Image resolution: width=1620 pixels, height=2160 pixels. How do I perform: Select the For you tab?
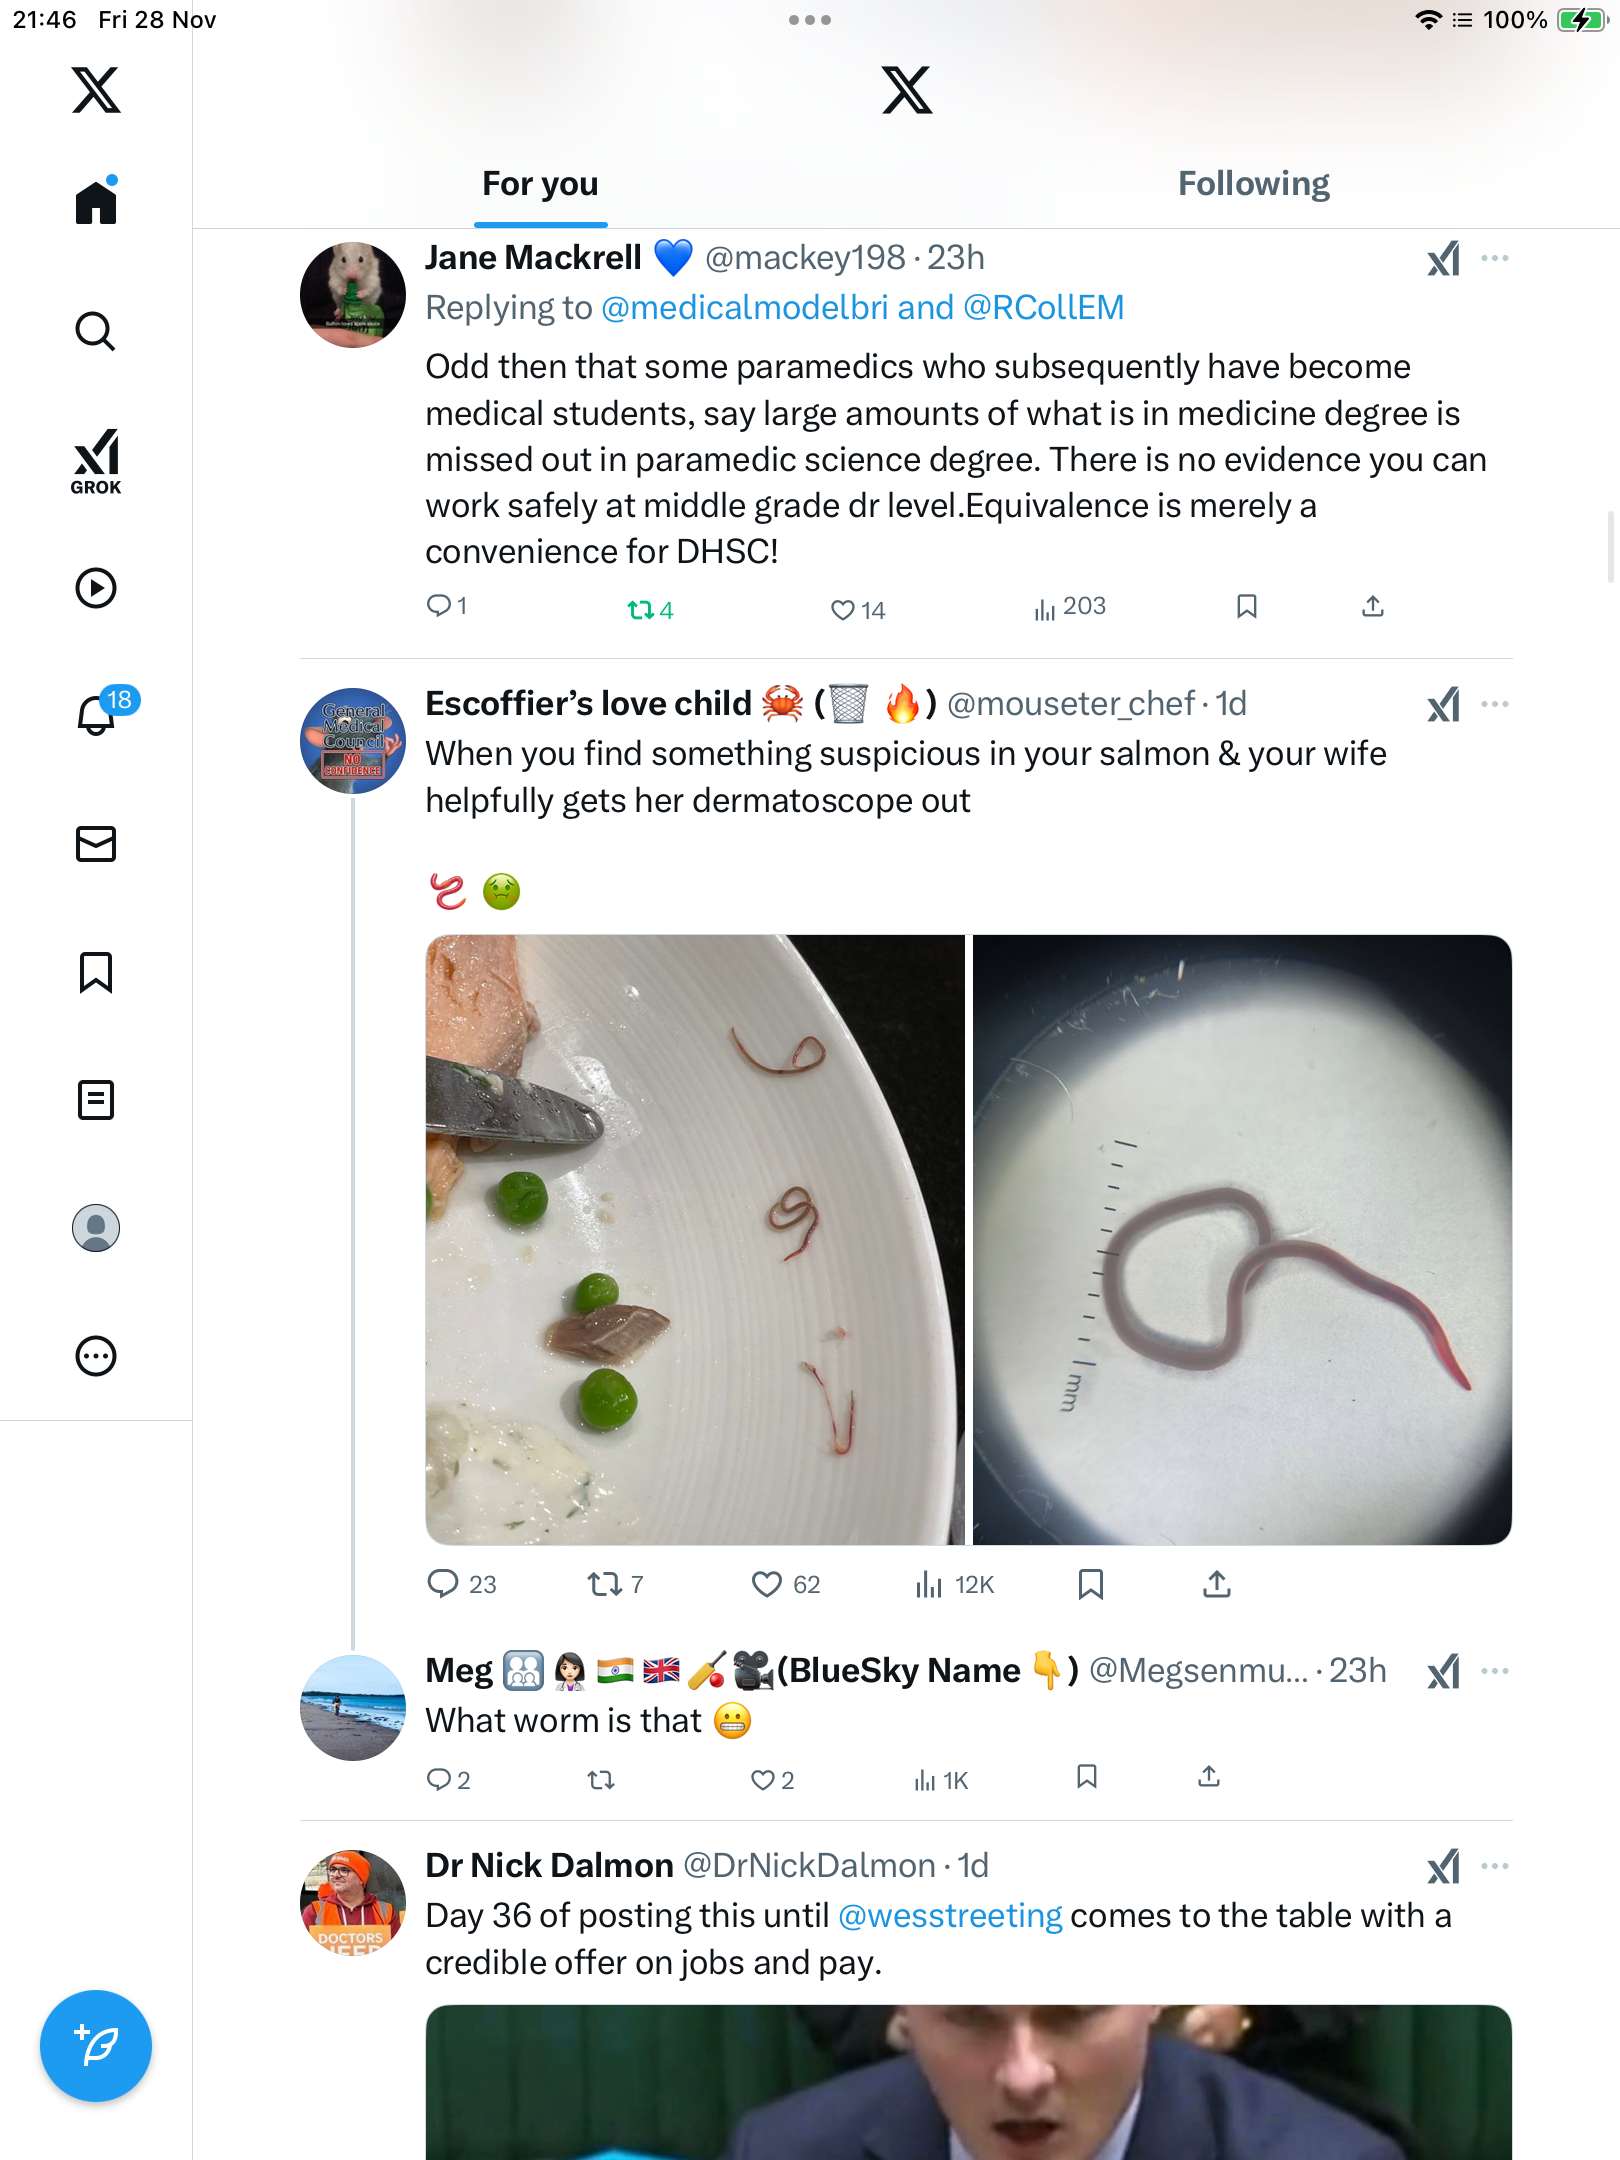[540, 184]
